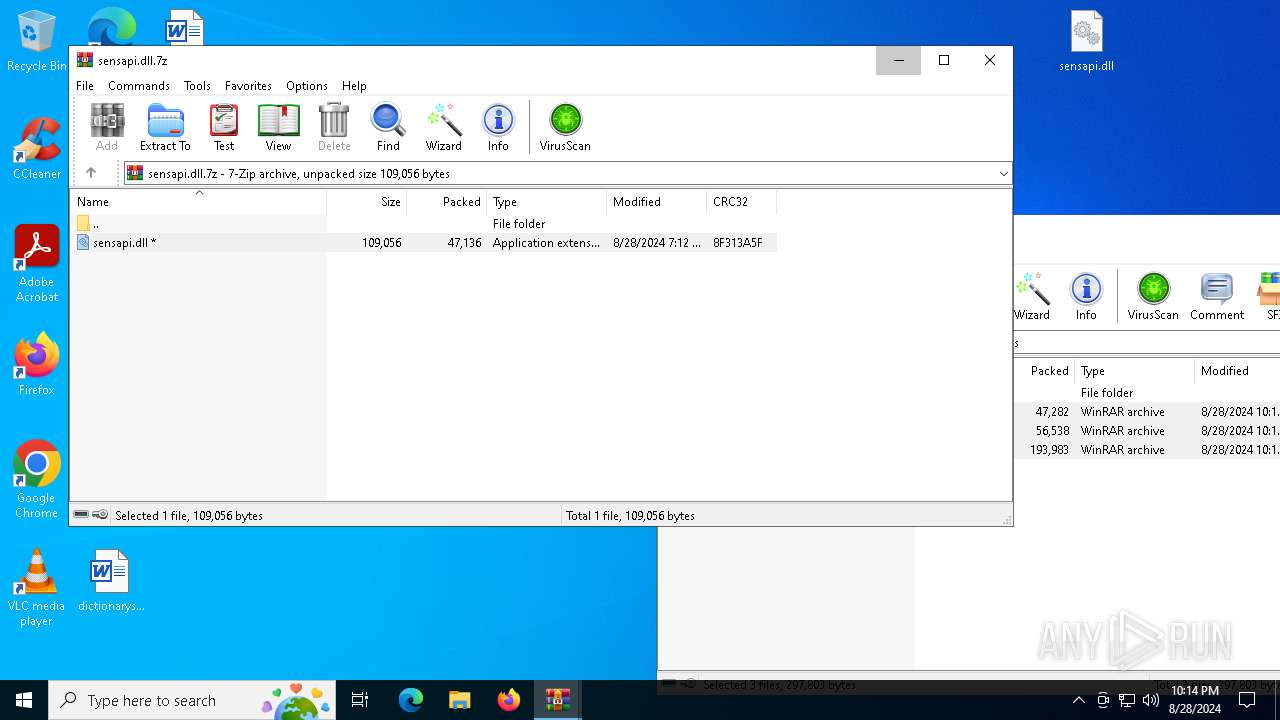Viewport: 1280px width, 720px height.
Task: Open the Help menu
Action: coord(354,86)
